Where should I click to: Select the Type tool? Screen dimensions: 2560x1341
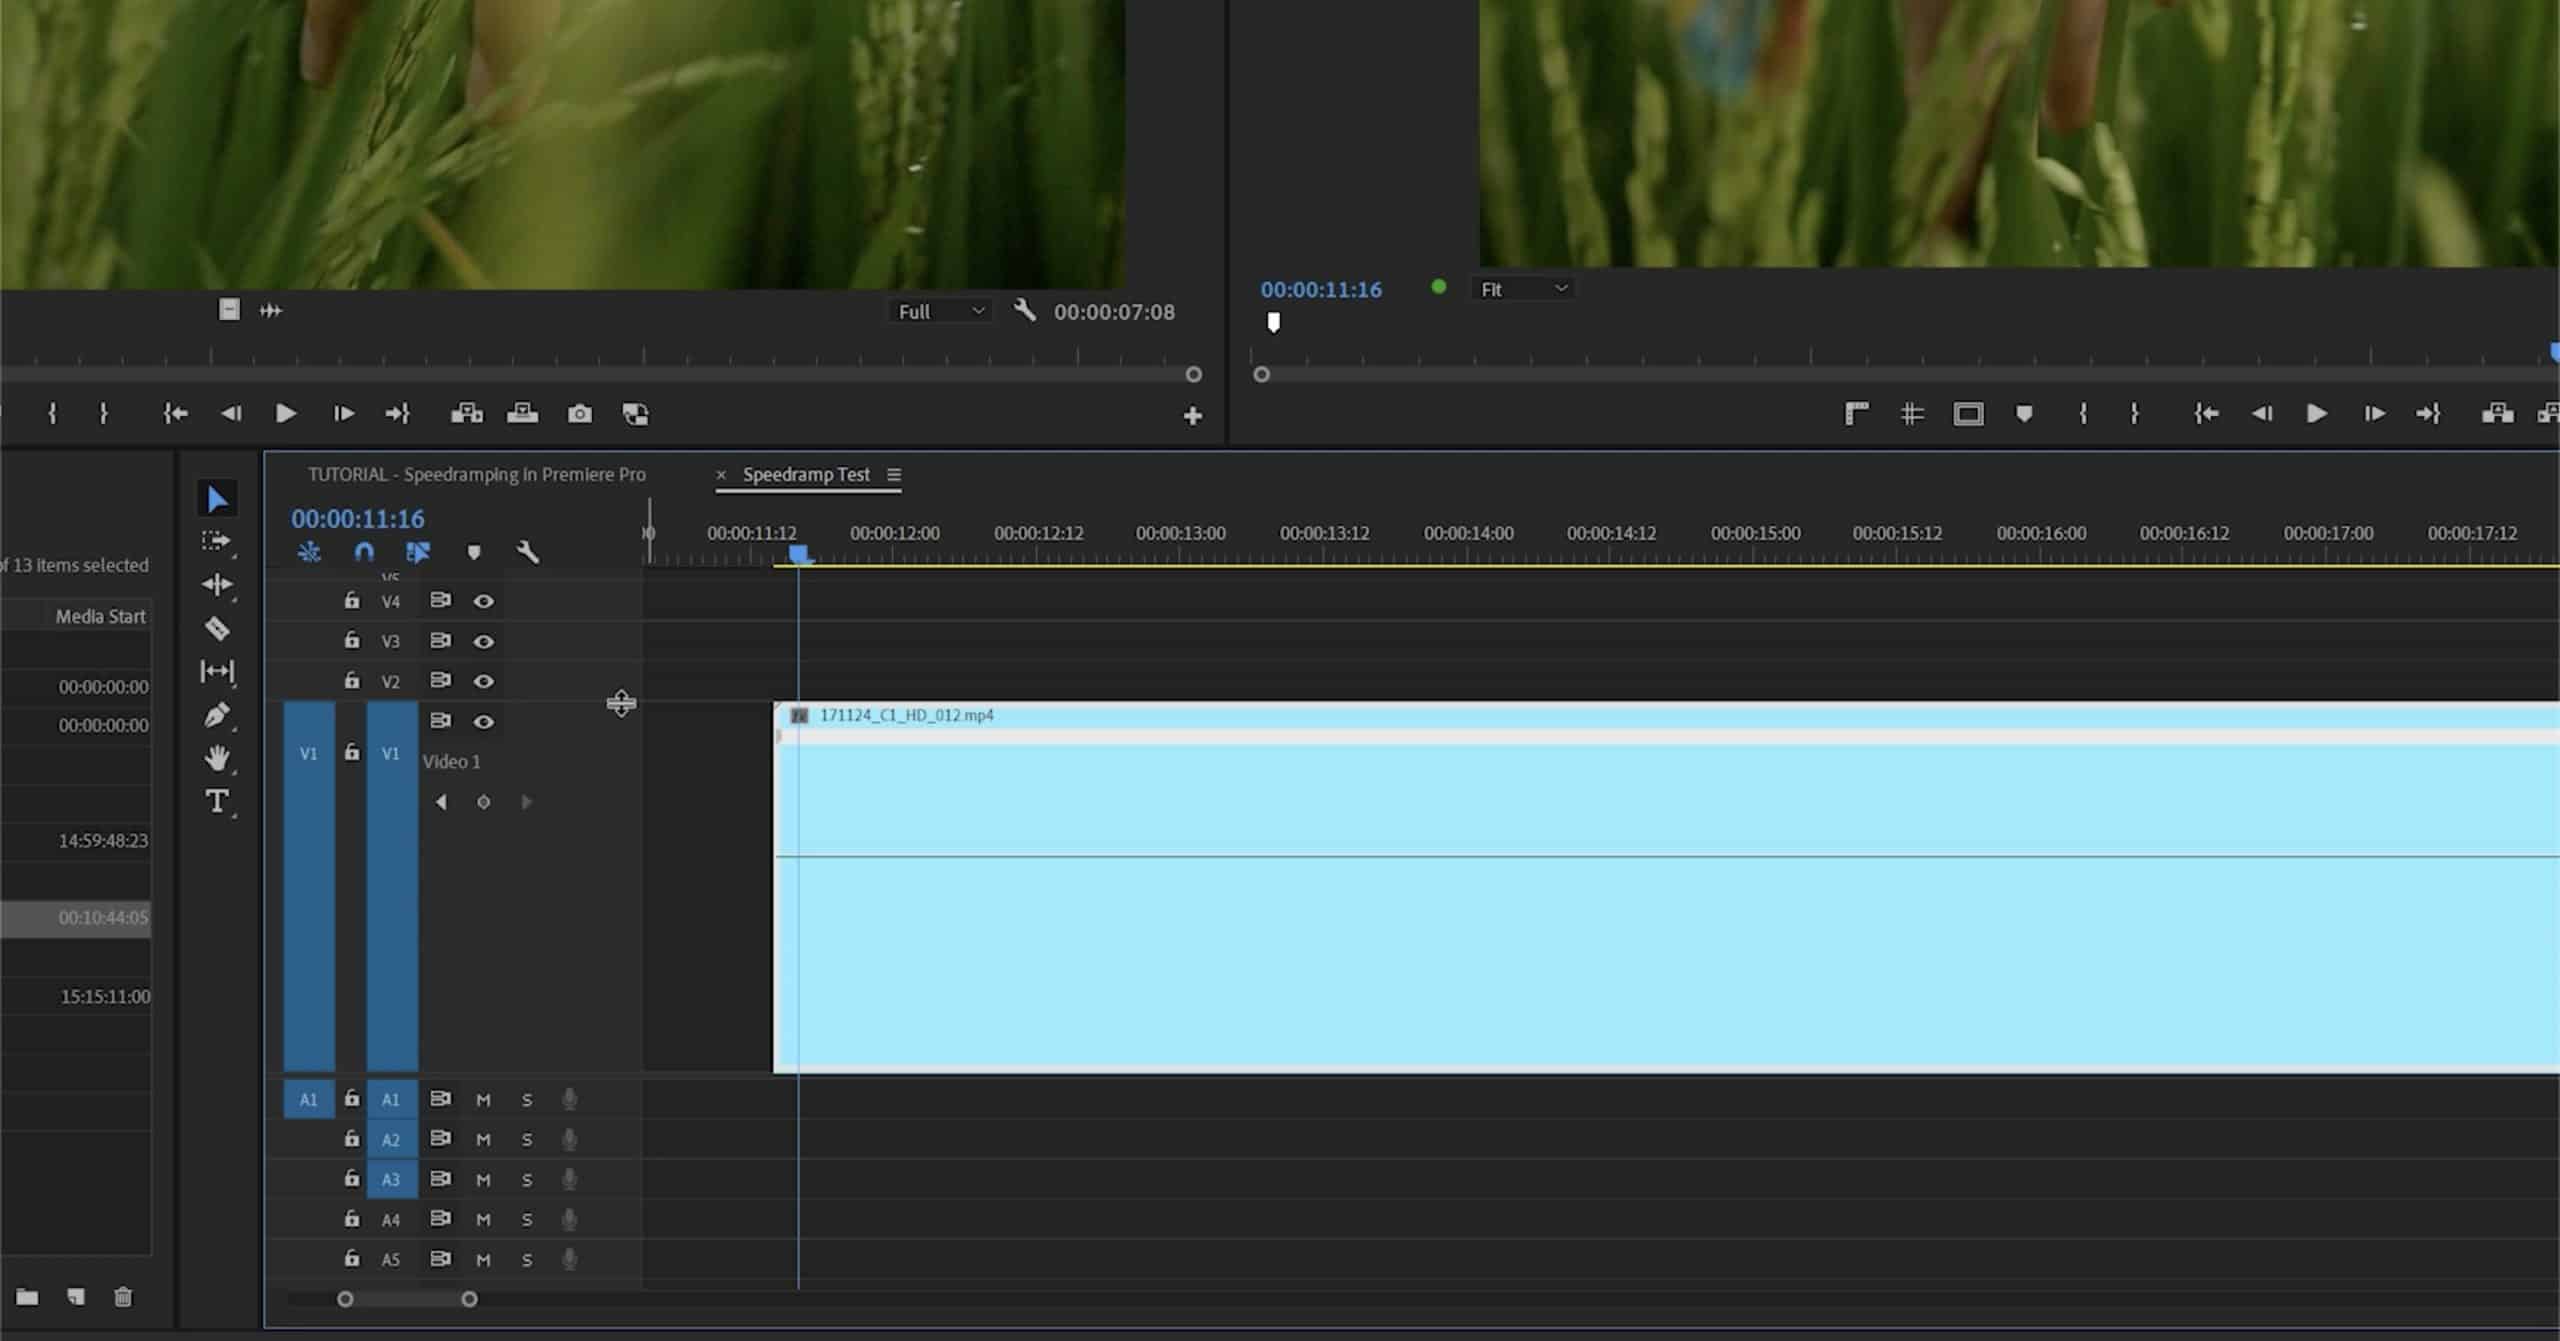[x=217, y=802]
